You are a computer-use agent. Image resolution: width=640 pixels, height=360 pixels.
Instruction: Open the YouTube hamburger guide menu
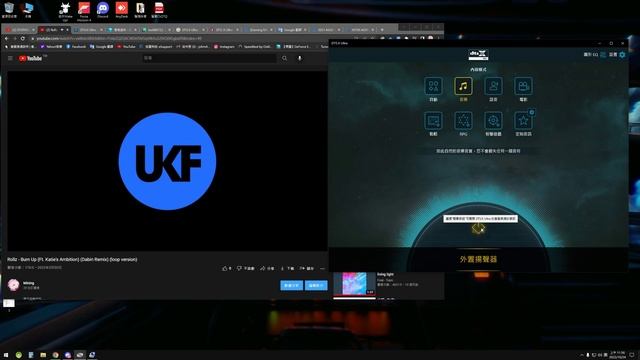tap(10, 58)
